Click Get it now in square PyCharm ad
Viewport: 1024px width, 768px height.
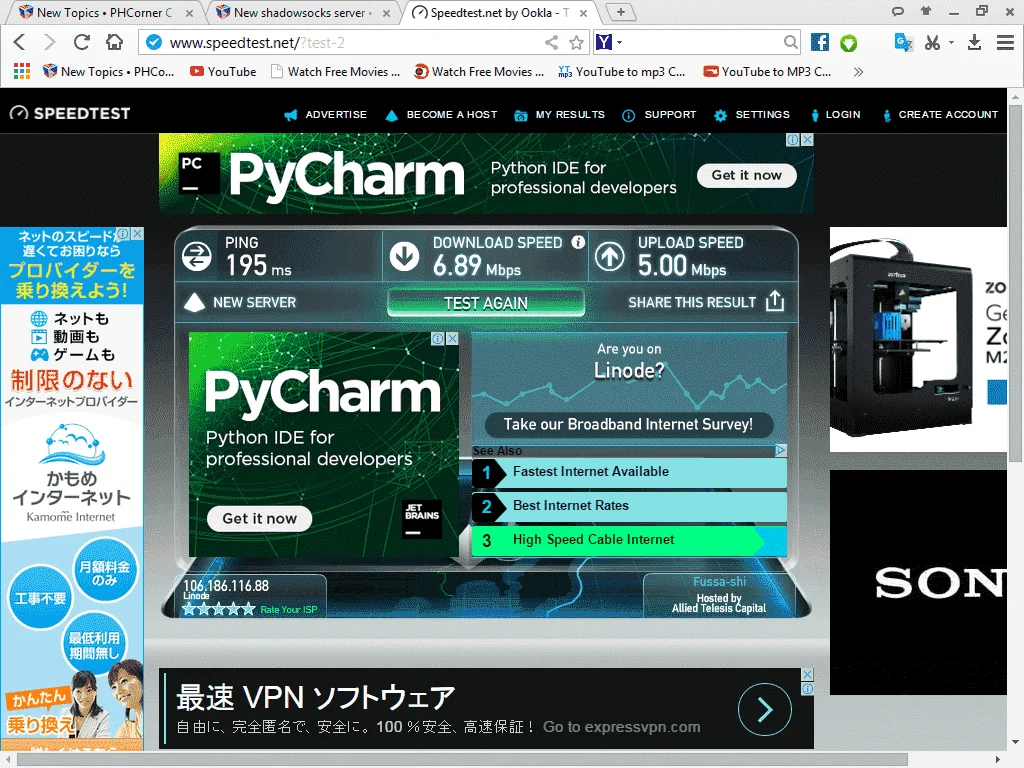(259, 519)
